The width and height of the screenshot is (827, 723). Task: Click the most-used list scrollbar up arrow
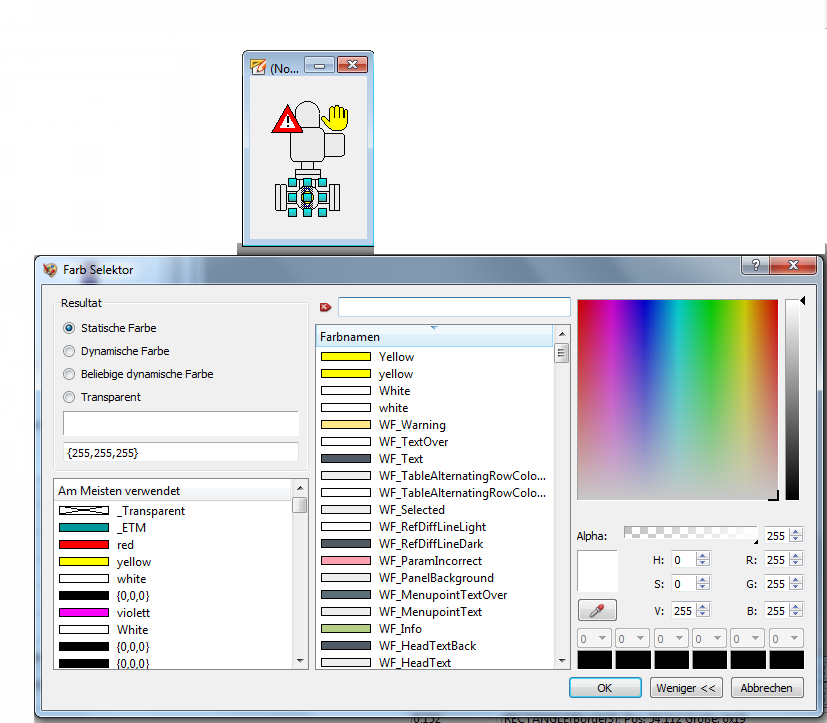point(300,488)
